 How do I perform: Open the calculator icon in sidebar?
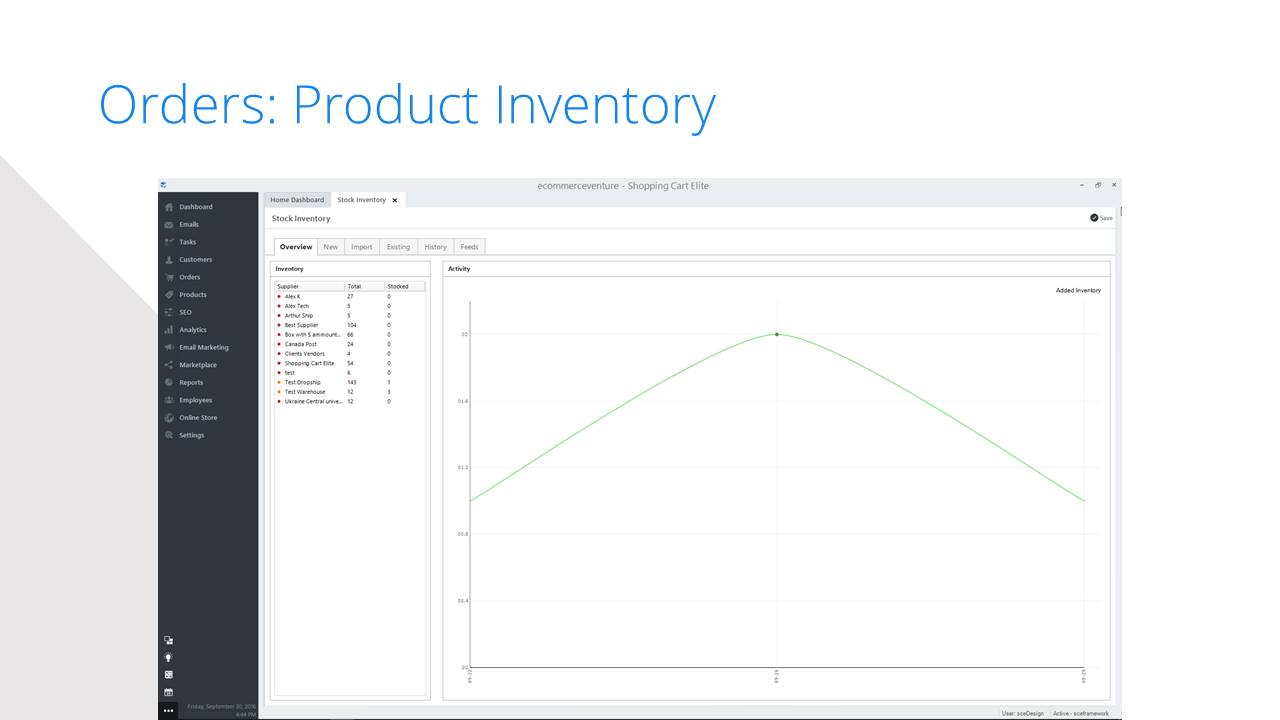point(168,675)
